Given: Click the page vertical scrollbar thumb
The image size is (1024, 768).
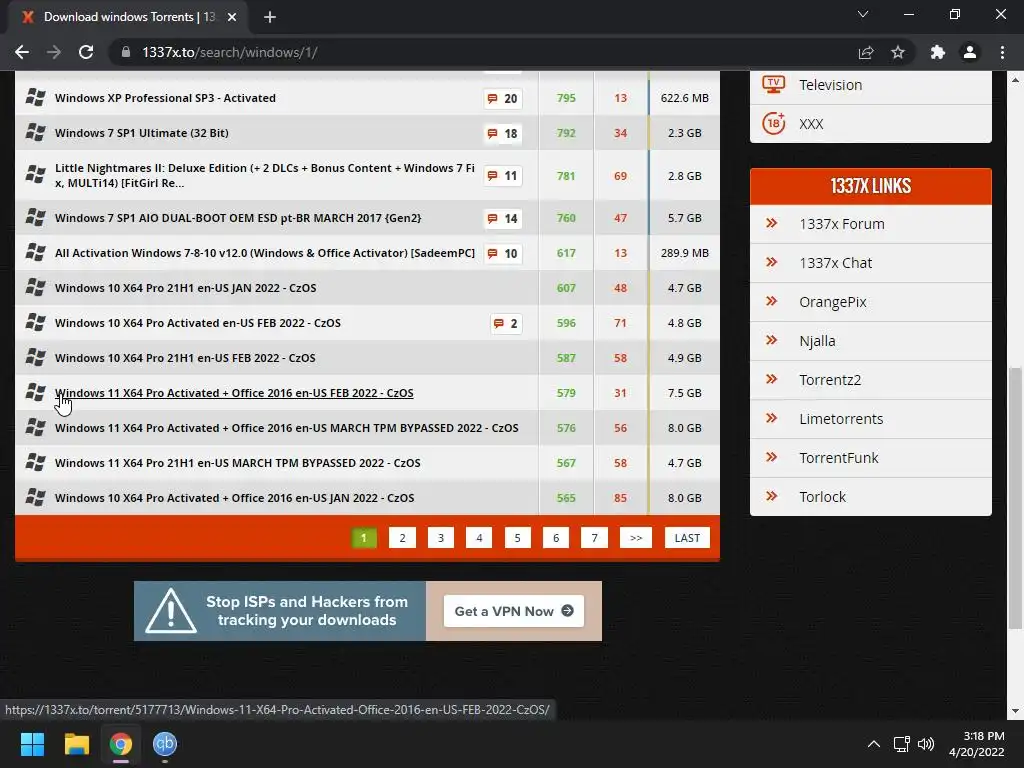Looking at the screenshot, I should [x=1014, y=498].
